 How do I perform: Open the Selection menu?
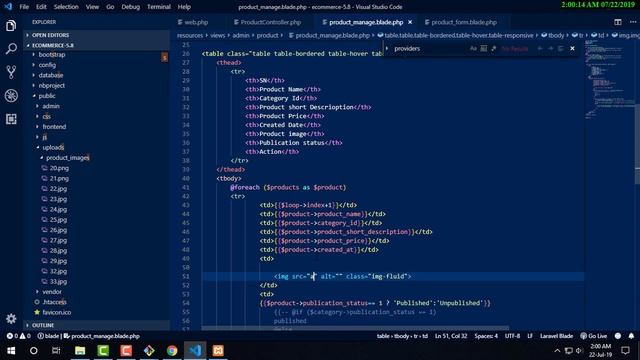point(66,7)
